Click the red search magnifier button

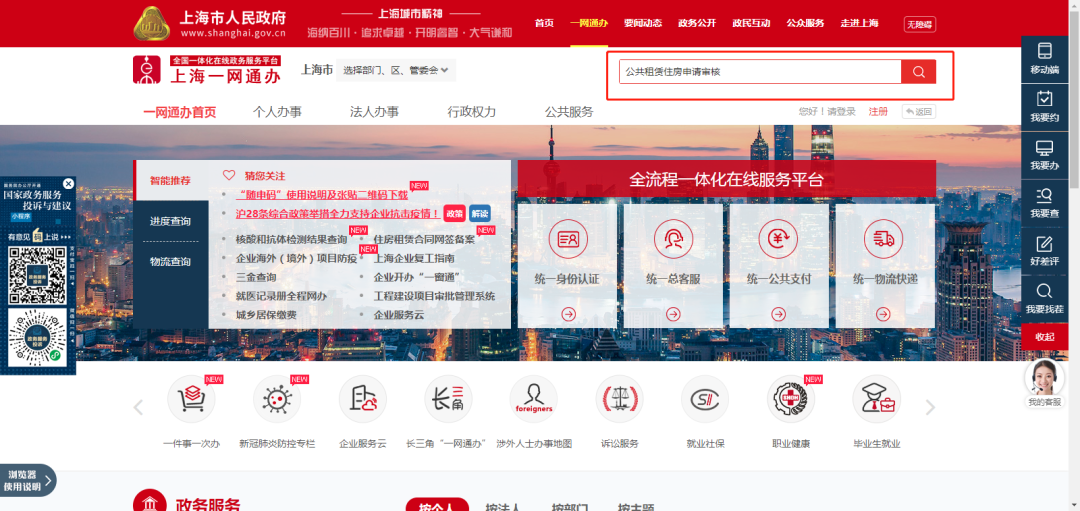coord(918,72)
